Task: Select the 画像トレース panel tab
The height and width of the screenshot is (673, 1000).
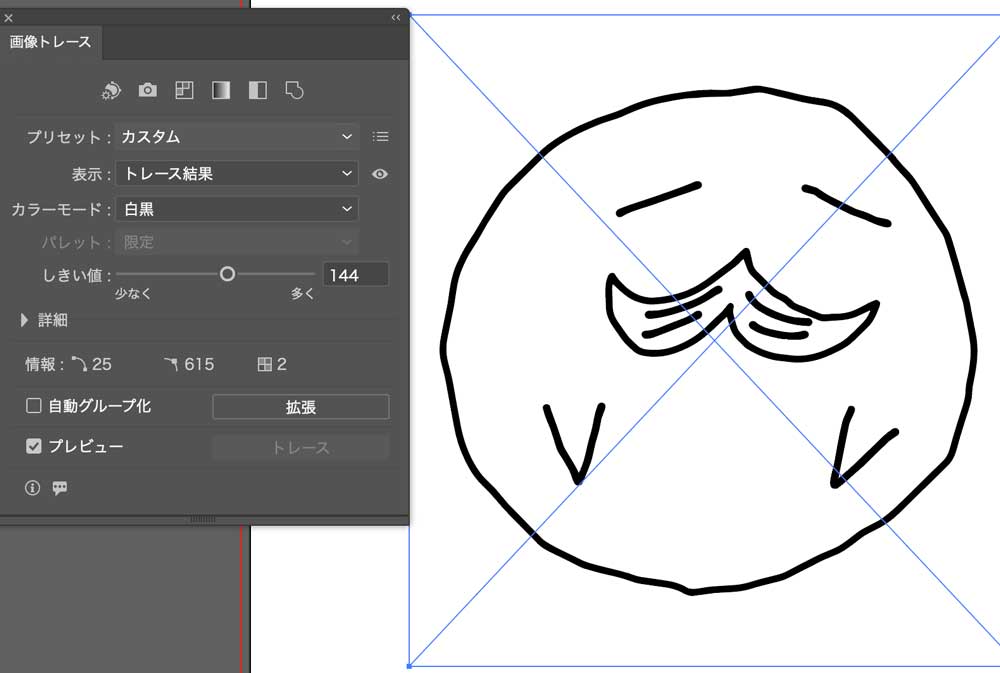Action: tap(50, 42)
